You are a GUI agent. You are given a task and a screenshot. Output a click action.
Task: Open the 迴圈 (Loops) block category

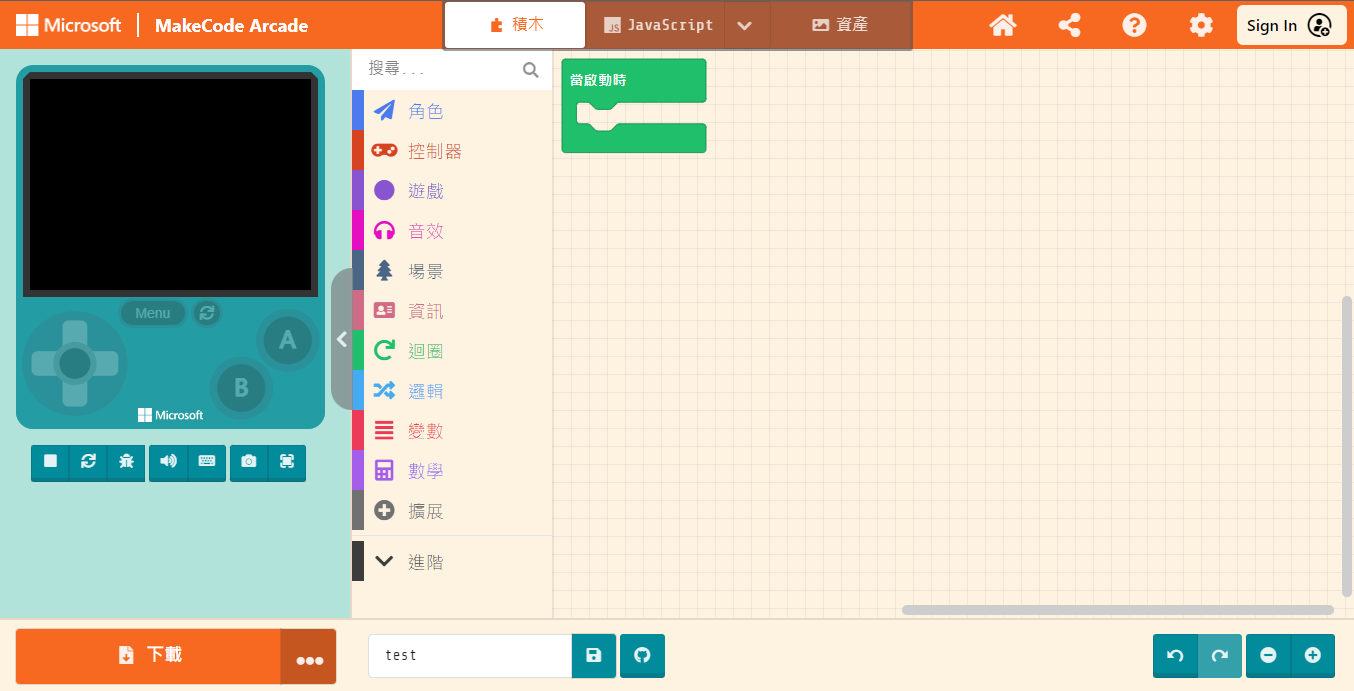452,351
